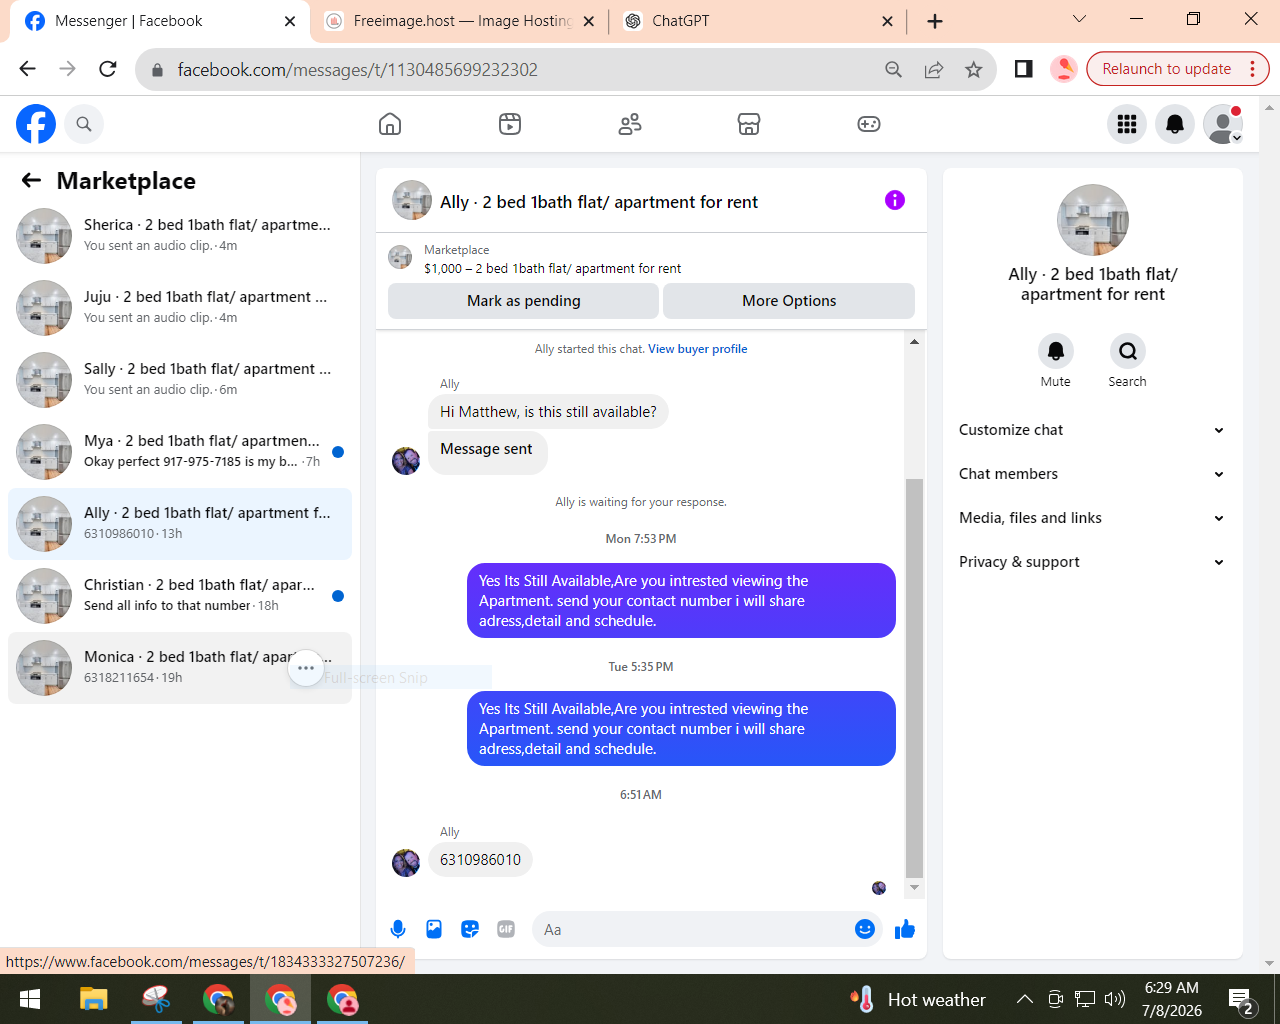
Task: Open the View buyer profile link
Action: pyautogui.click(x=698, y=349)
